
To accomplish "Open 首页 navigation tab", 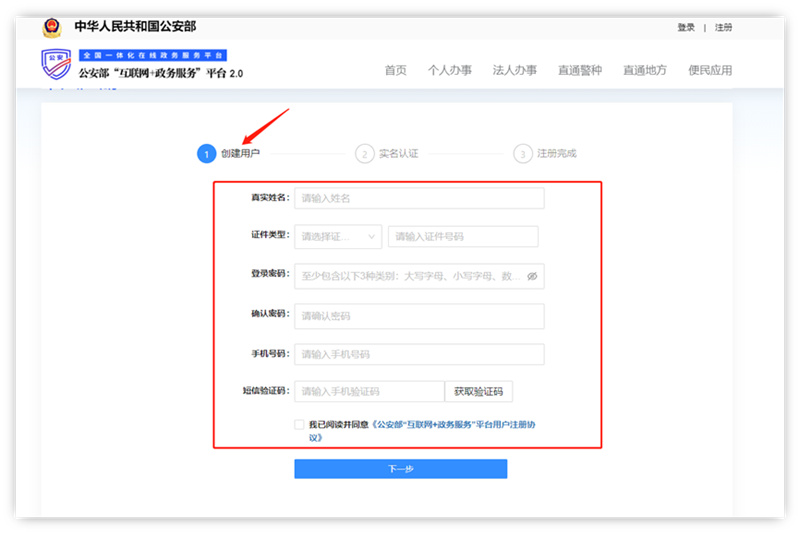I will click(x=396, y=70).
